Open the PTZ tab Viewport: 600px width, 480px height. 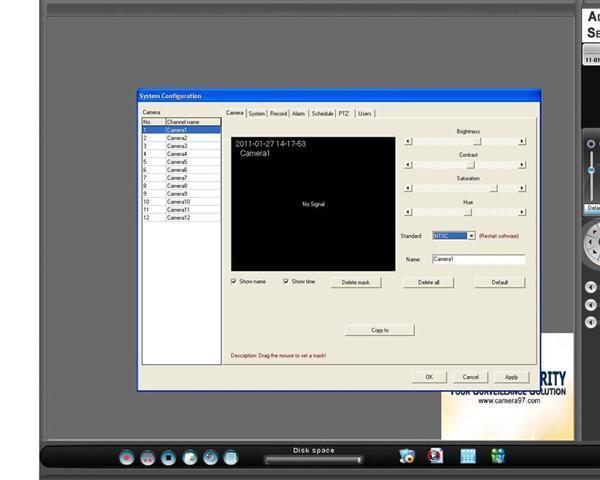[344, 114]
